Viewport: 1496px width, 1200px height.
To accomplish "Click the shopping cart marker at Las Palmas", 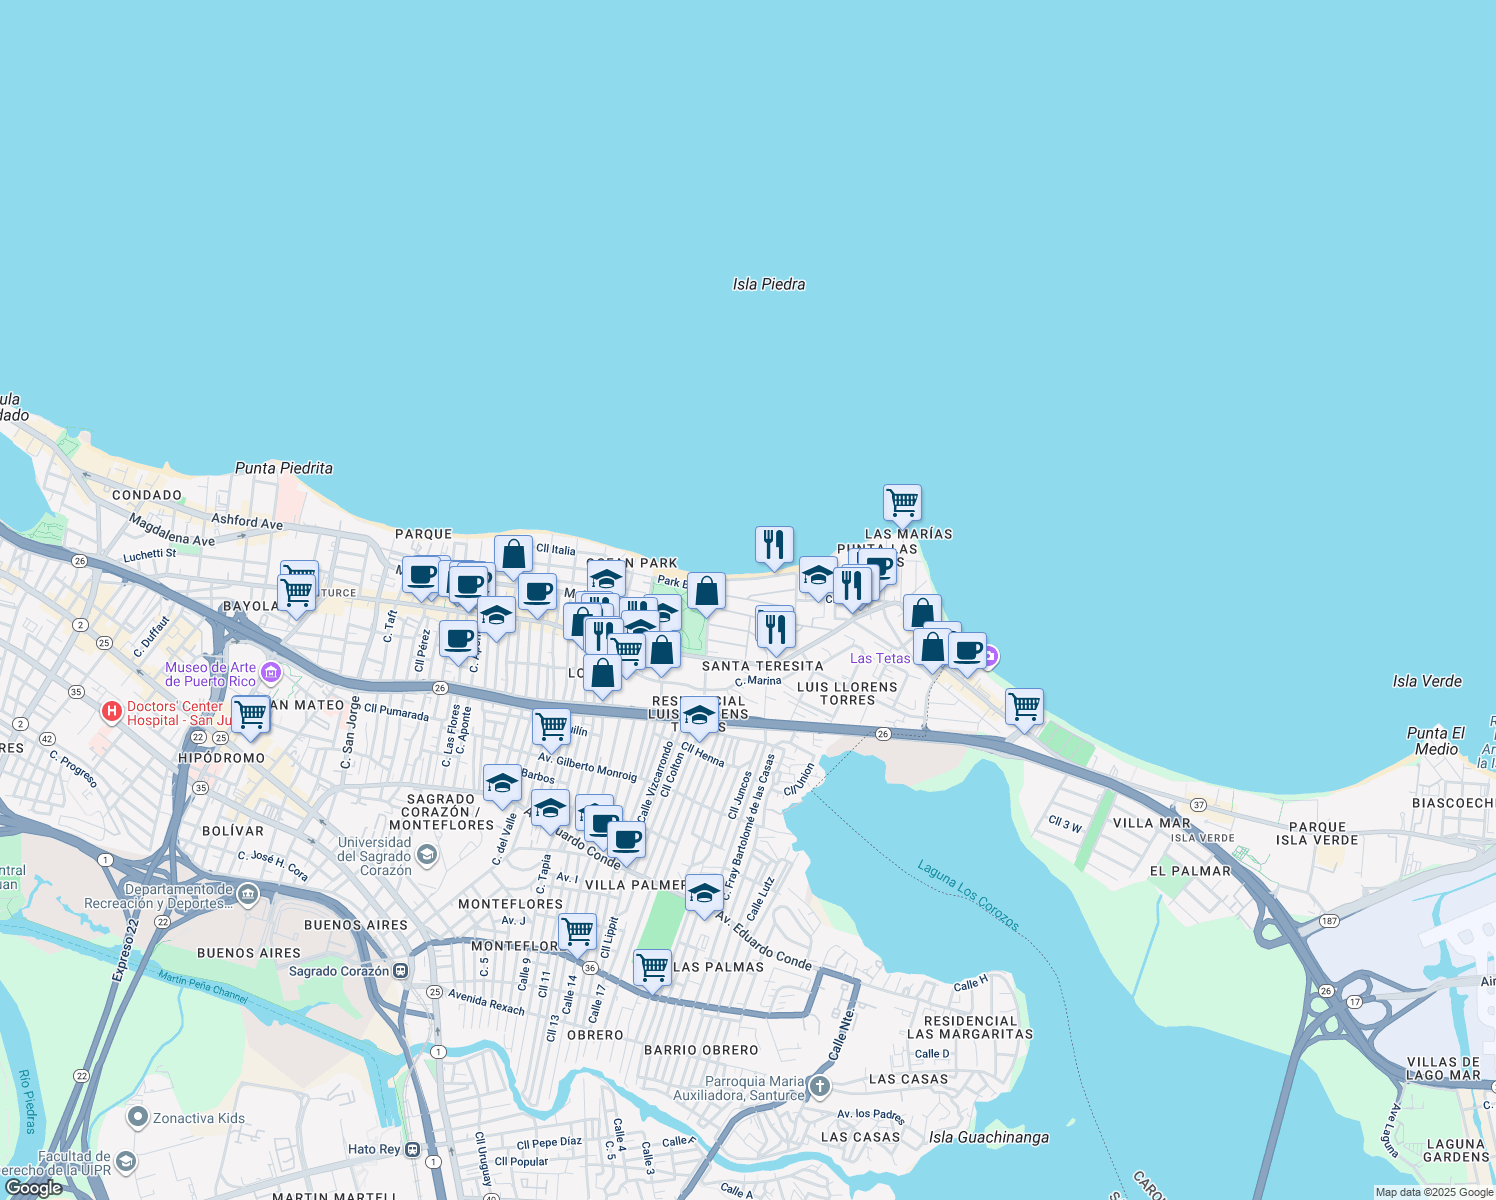I will coord(652,967).
